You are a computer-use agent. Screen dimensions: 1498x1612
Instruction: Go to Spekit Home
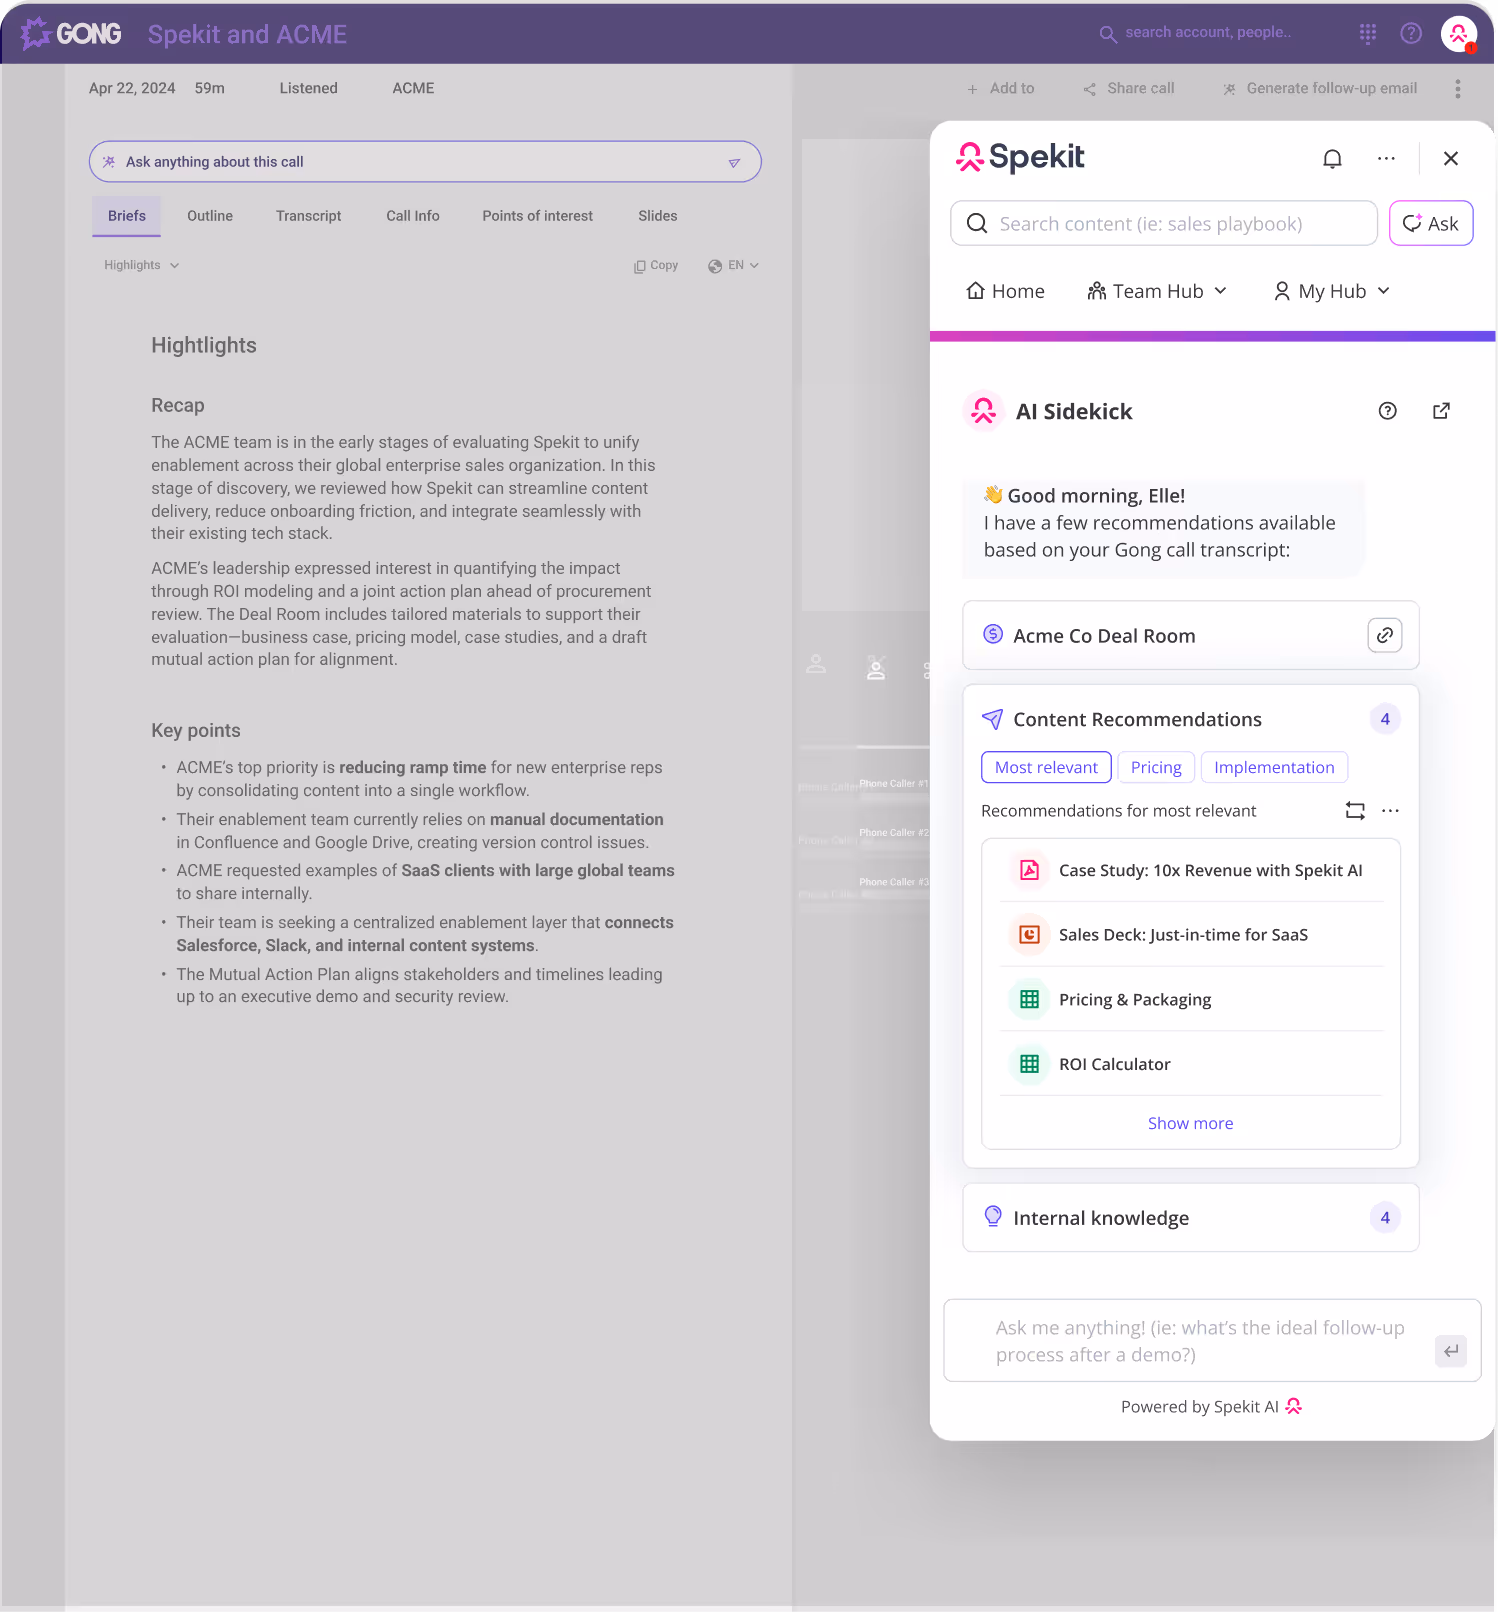[x=1005, y=291]
